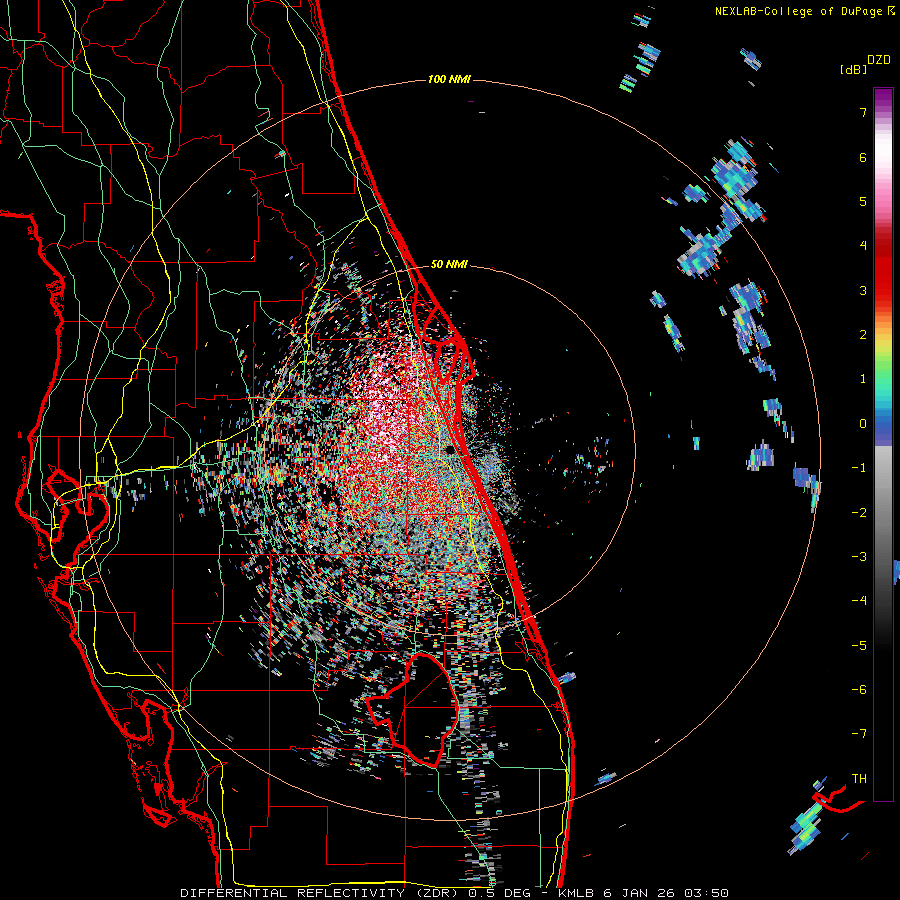Click the NEXLAB-College of DuPage title text
The width and height of the screenshot is (900, 900).
pyautogui.click(x=798, y=11)
